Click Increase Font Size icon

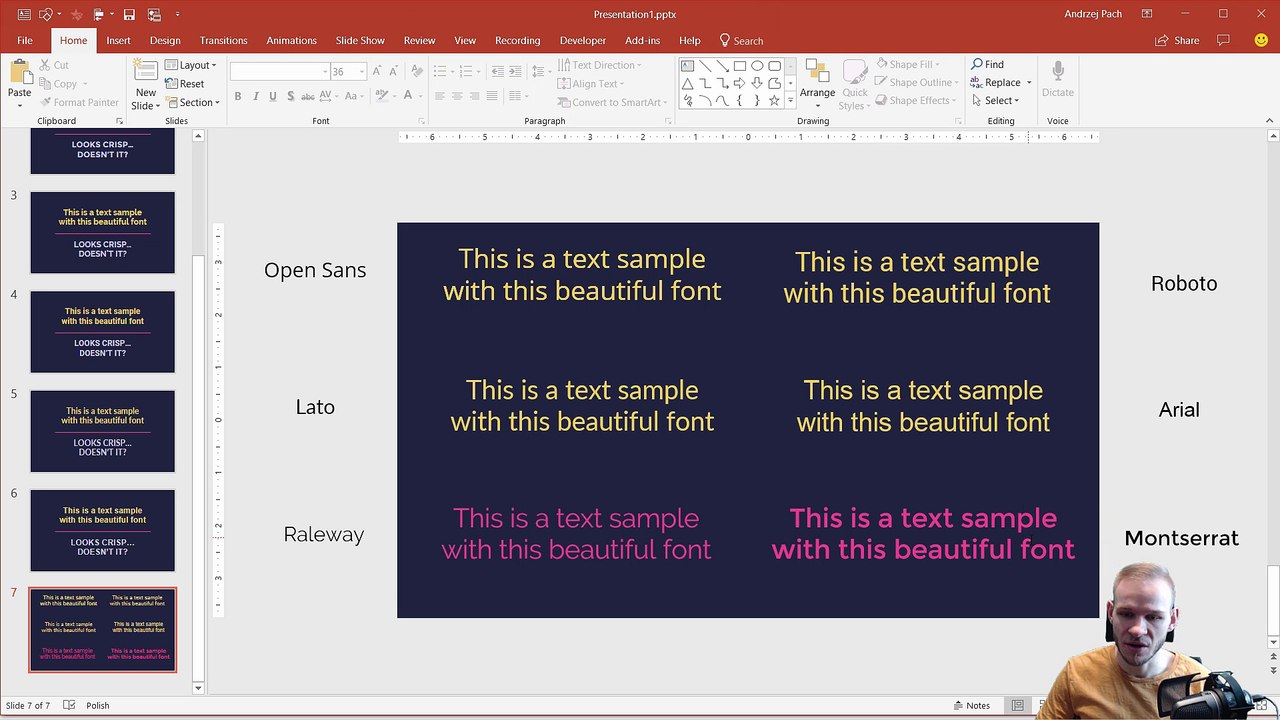tap(378, 71)
